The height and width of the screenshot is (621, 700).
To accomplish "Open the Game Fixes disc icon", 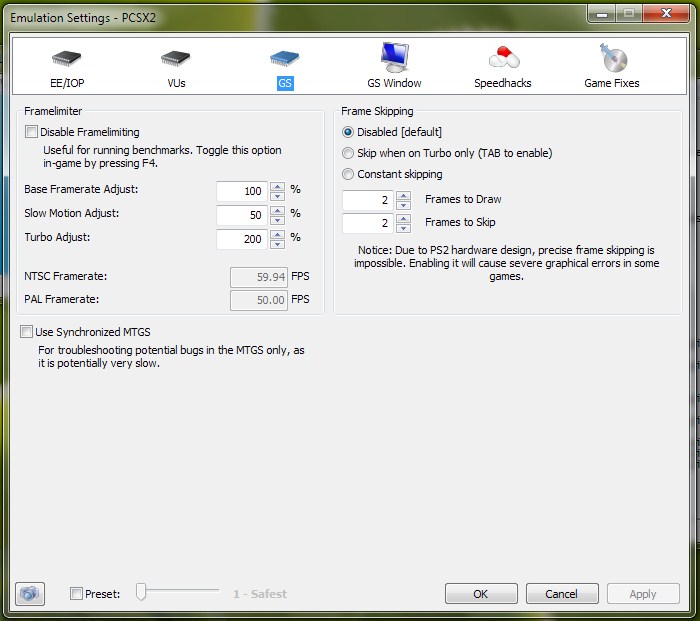I will coord(613,58).
